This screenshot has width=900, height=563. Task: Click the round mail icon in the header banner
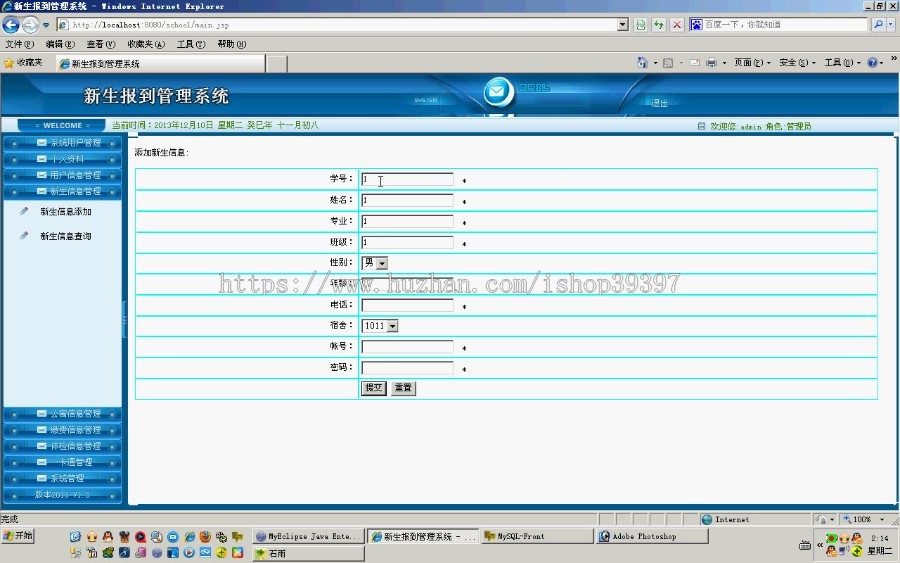click(498, 92)
